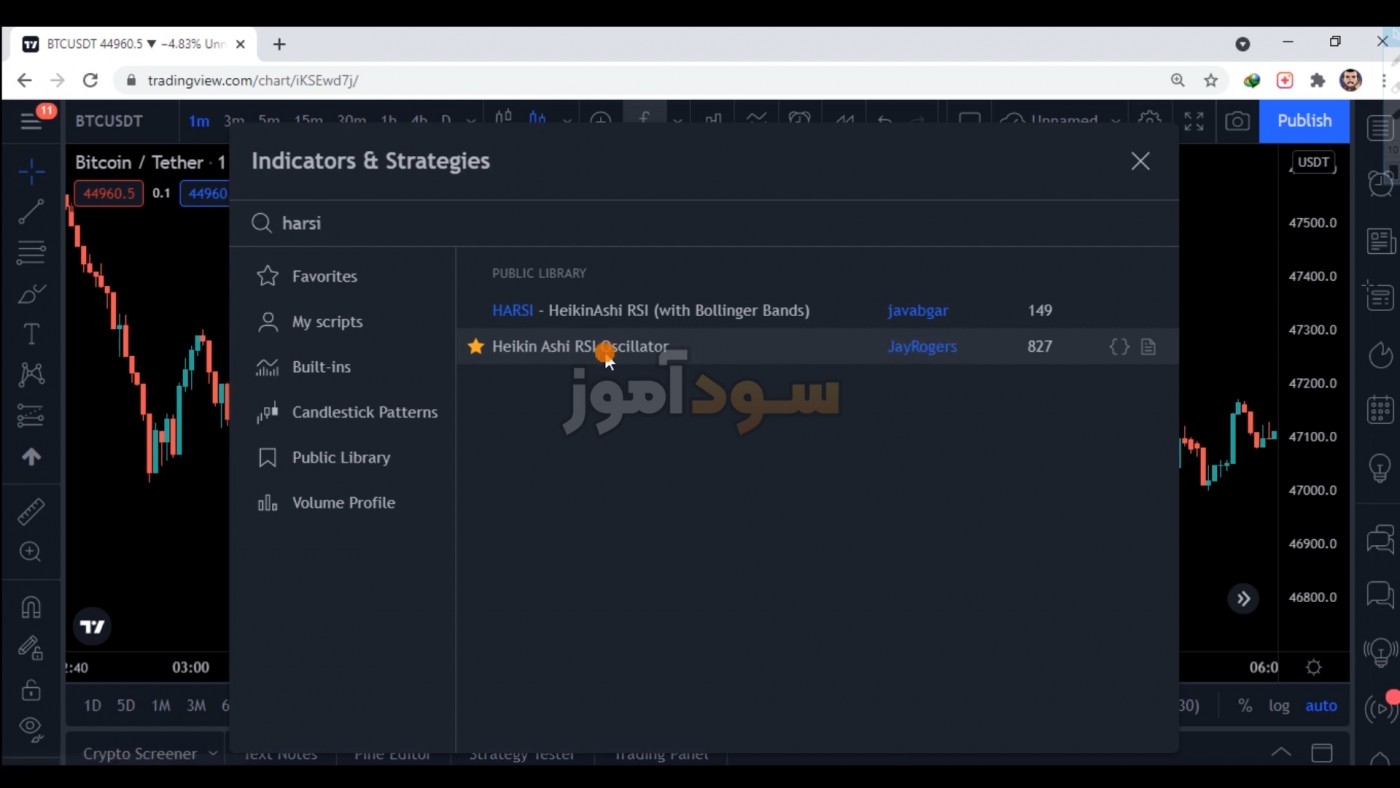Click the BTCUSDT symbol search
The width and height of the screenshot is (1400, 788).
[109, 121]
